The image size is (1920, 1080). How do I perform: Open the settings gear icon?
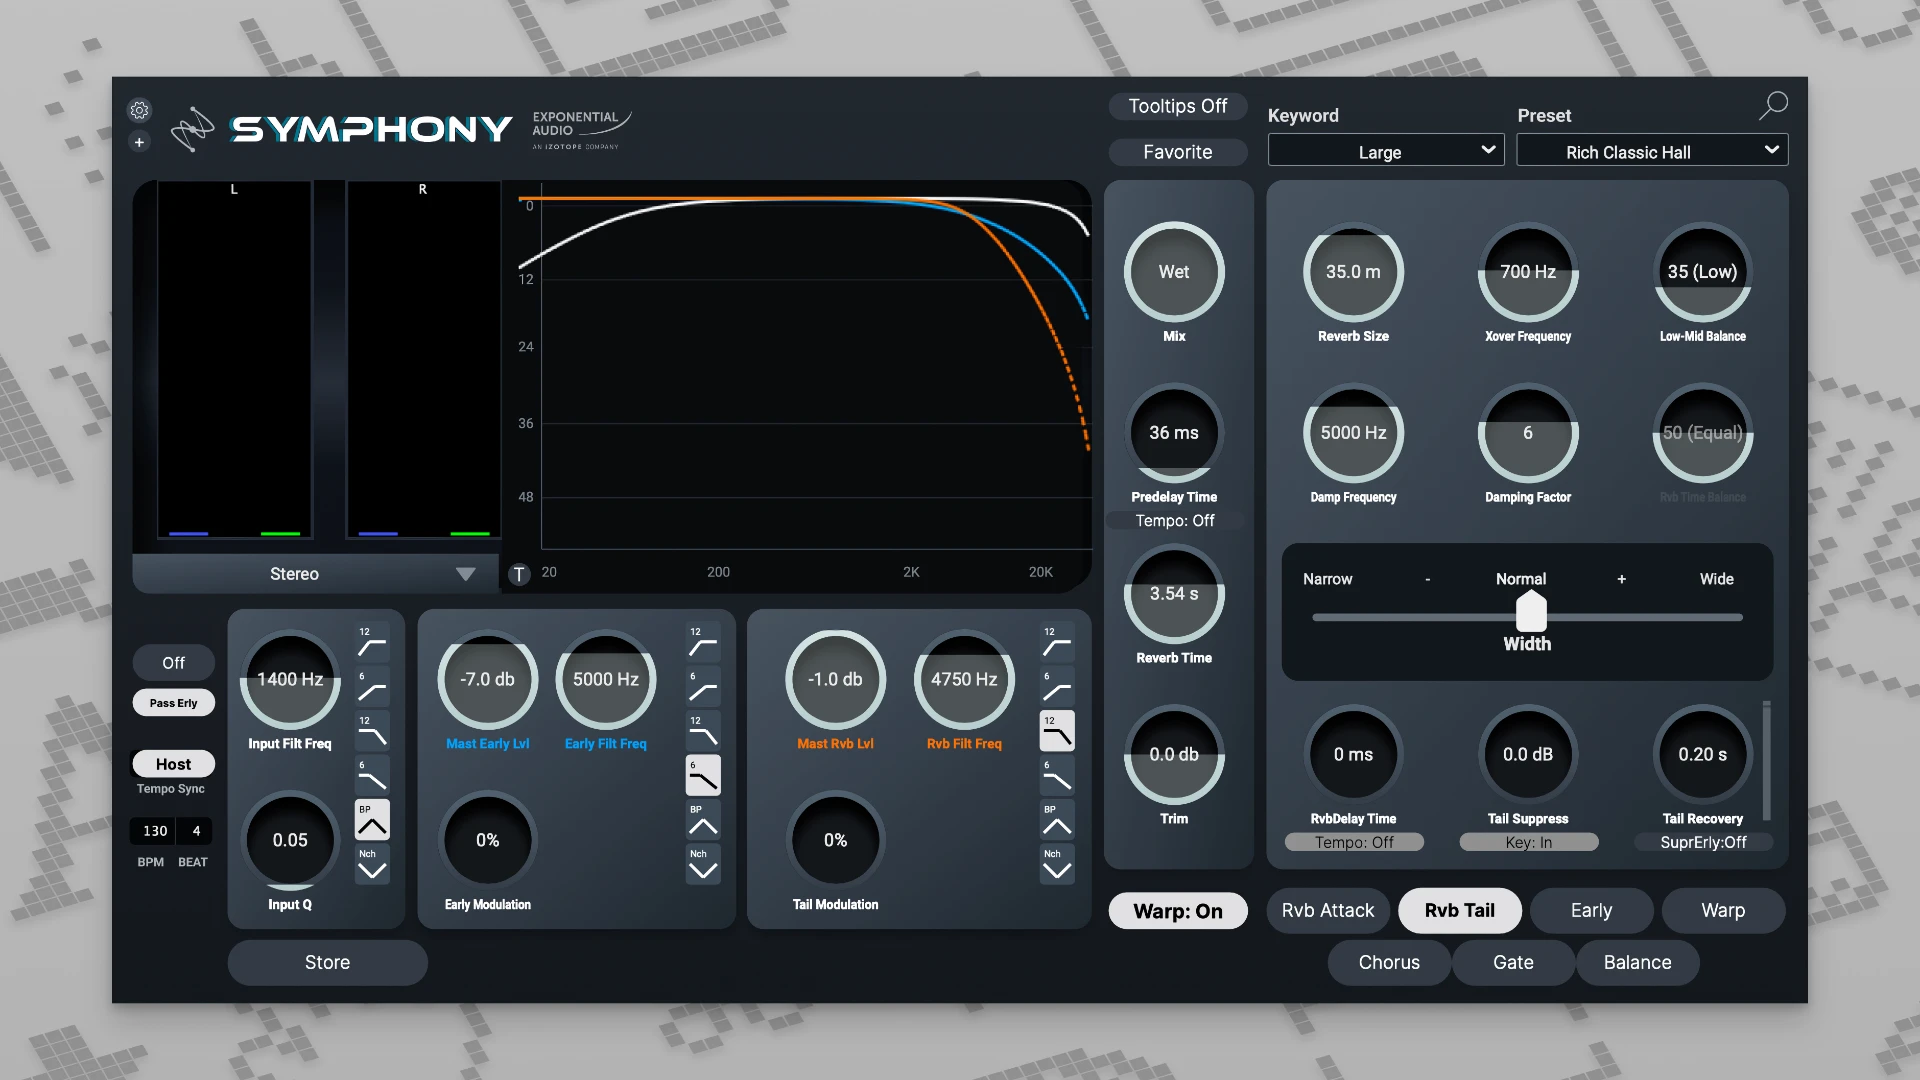(139, 110)
